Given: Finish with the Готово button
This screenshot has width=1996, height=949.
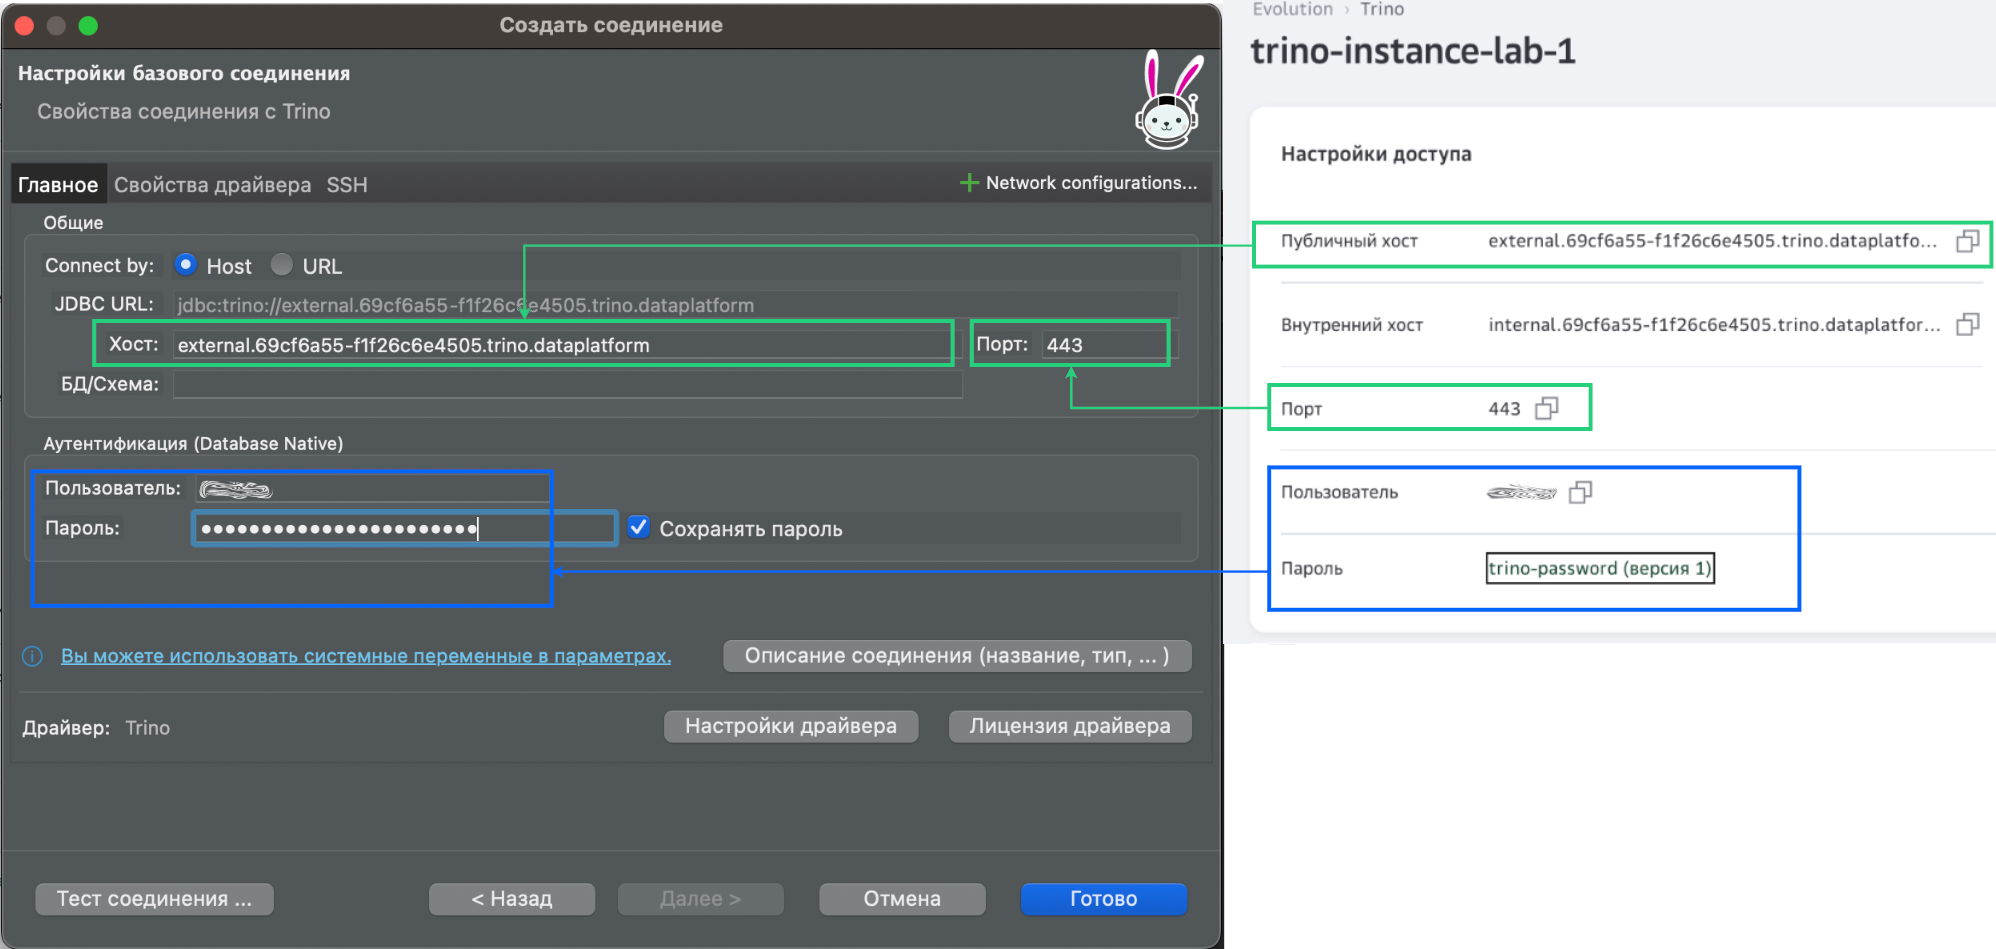Looking at the screenshot, I should click(x=1104, y=899).
